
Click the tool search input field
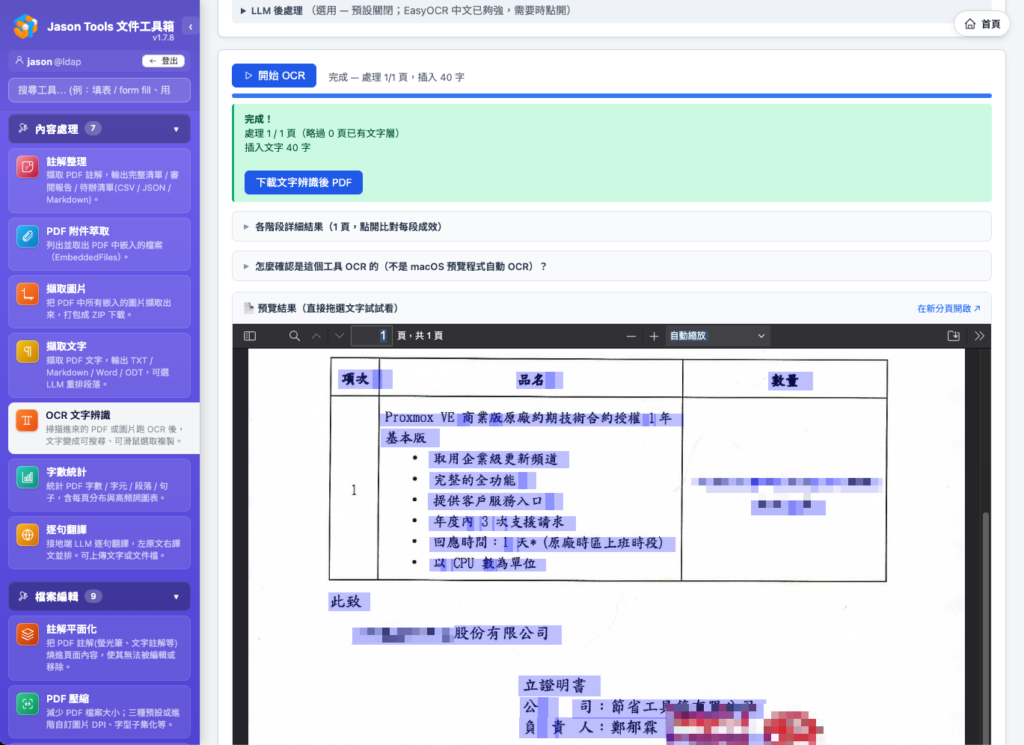pyautogui.click(x=99, y=90)
